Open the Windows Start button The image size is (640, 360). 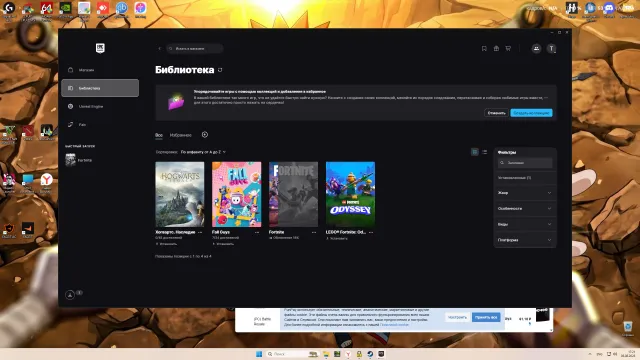click(259, 354)
